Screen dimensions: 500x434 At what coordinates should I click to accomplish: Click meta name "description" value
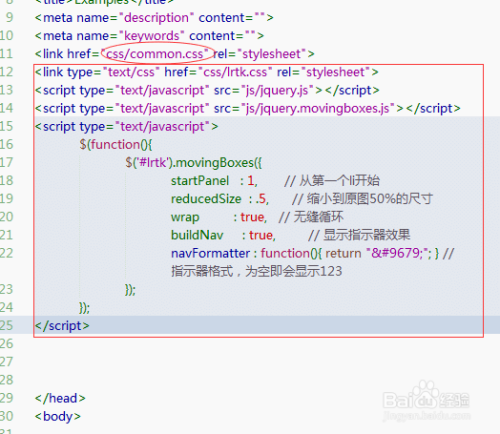pyautogui.click(x=156, y=18)
